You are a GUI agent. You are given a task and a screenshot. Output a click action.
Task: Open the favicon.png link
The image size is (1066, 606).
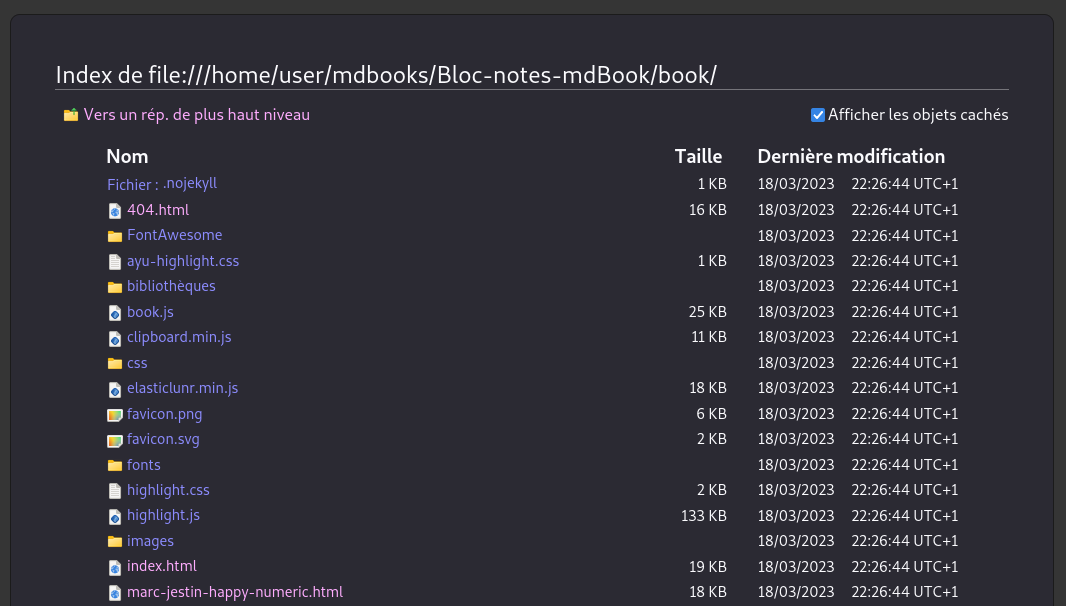(x=165, y=414)
